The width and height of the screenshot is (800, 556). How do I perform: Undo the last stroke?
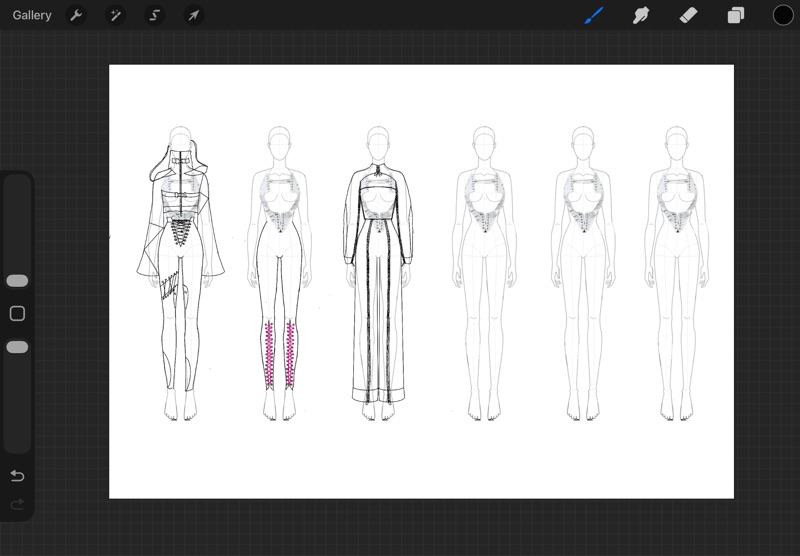coord(17,475)
